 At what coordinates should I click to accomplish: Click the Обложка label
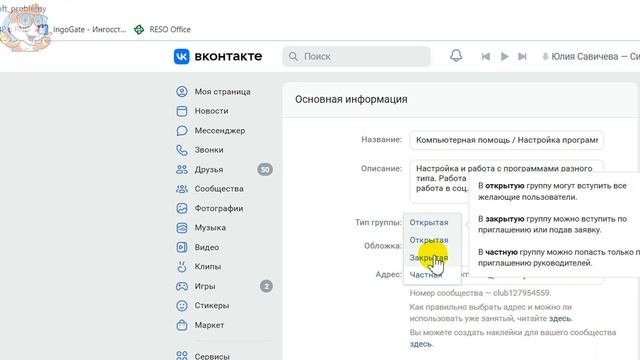coord(383,246)
